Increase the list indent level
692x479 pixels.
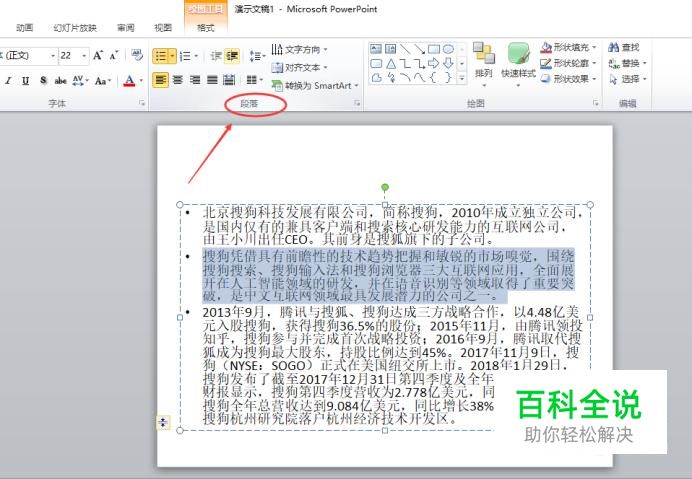coord(232,56)
